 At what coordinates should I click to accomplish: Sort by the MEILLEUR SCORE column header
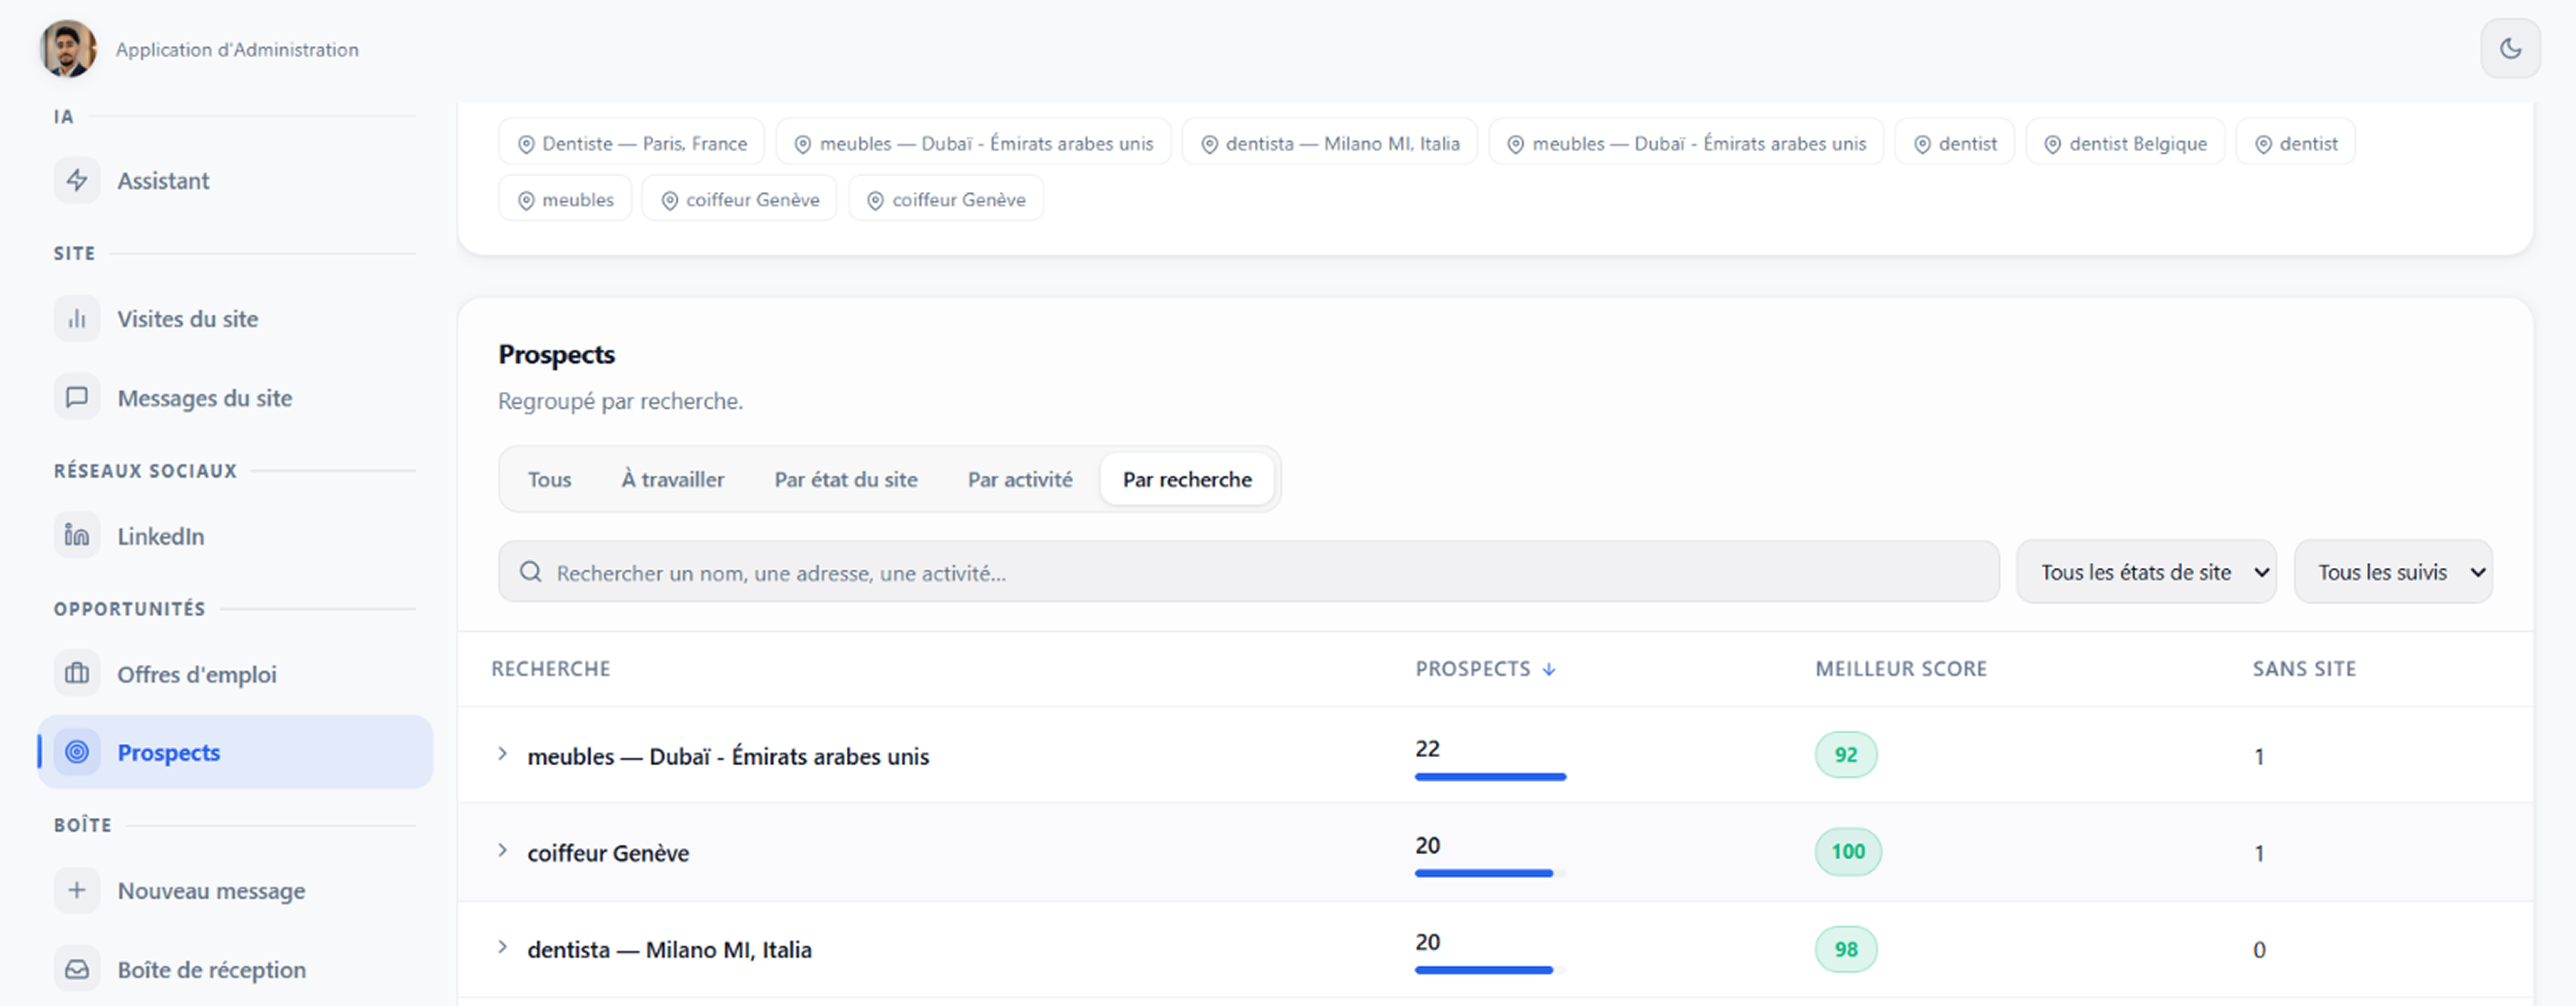[1901, 669]
